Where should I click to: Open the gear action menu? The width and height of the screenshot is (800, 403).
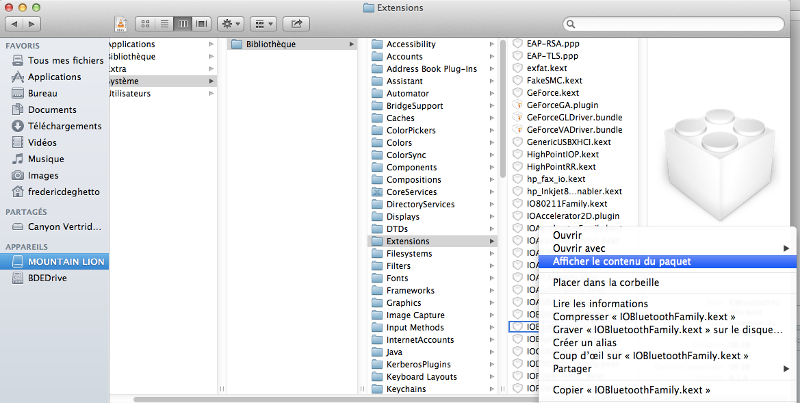point(231,24)
